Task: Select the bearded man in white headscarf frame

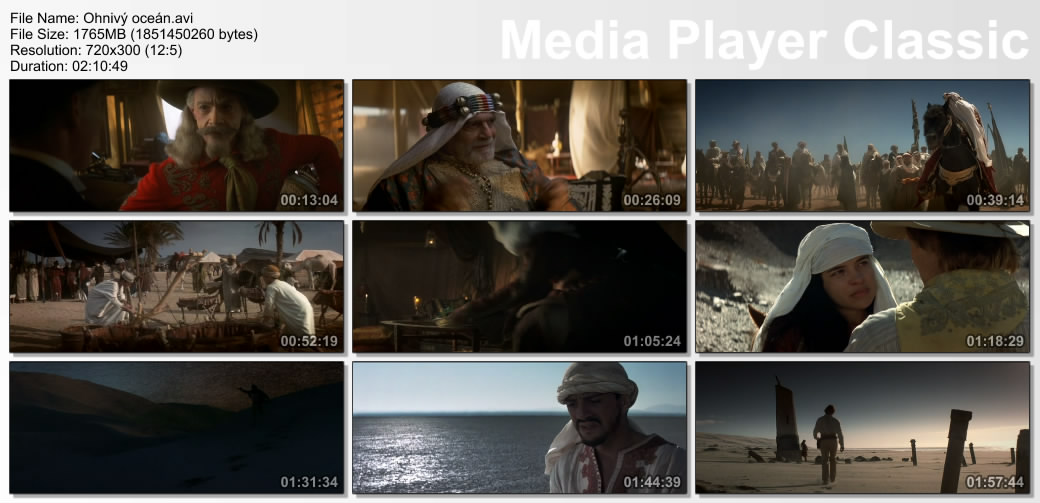Action: (519, 145)
